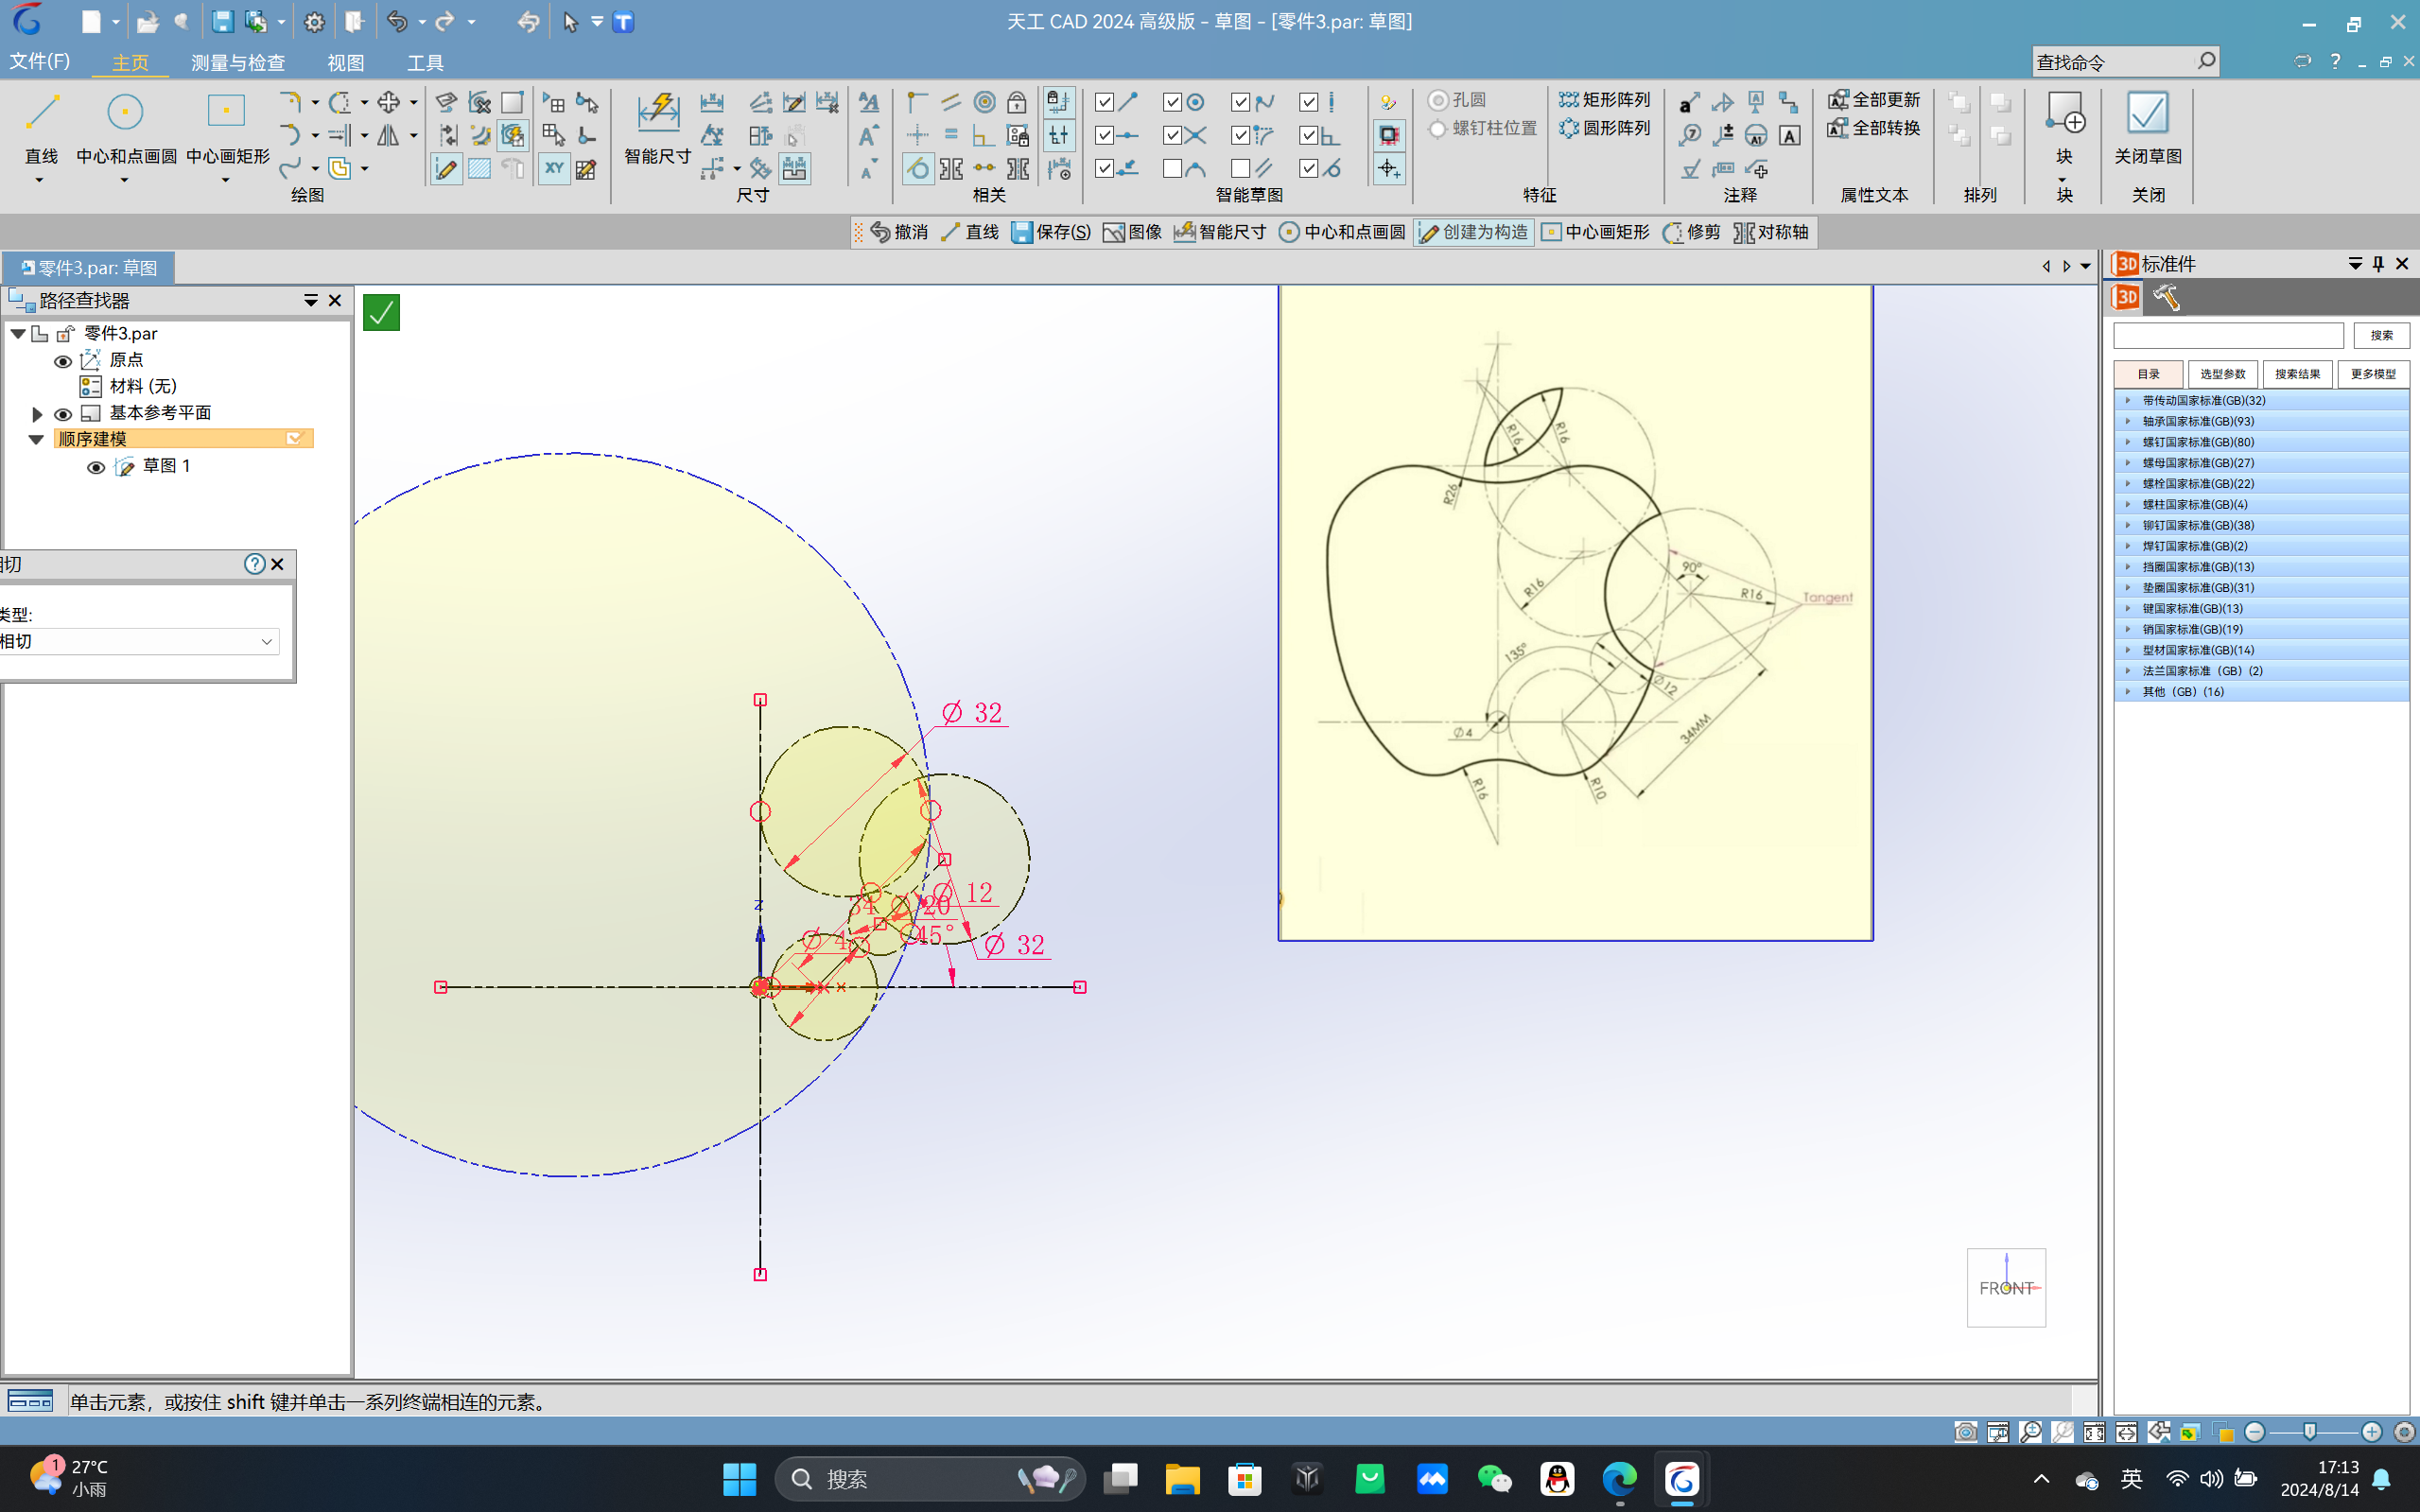
Task: Enable the 对称轴 symmetry toggle
Action: [x=1777, y=232]
